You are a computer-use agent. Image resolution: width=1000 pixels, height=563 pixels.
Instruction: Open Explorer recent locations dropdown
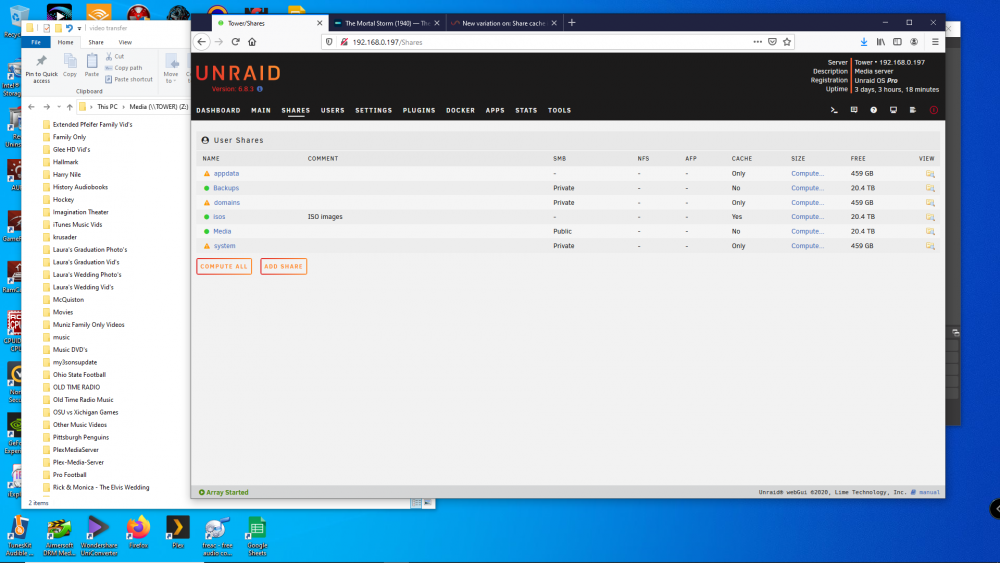point(59,107)
